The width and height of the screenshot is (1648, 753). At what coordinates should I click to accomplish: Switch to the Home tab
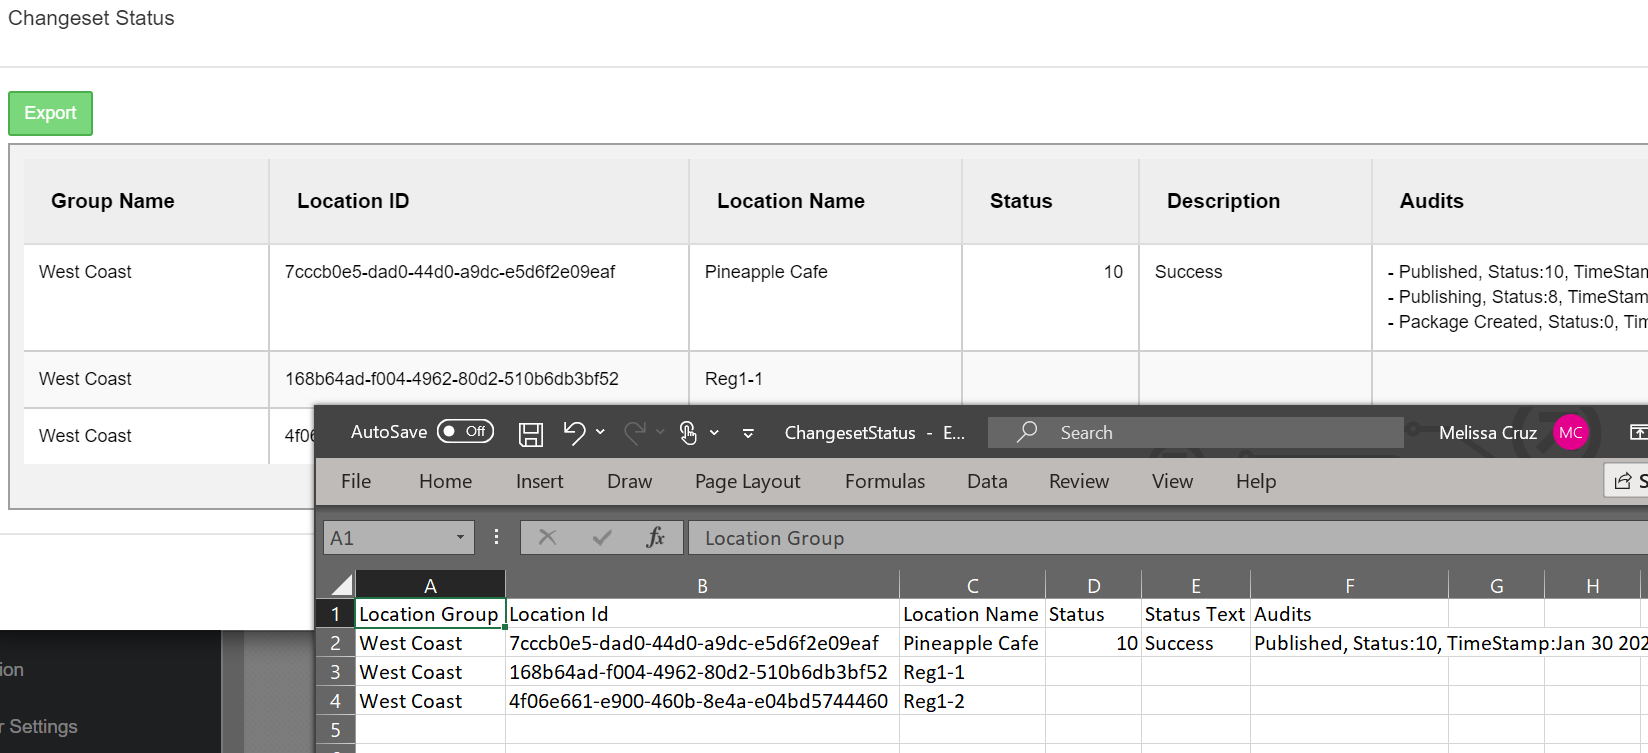click(445, 482)
